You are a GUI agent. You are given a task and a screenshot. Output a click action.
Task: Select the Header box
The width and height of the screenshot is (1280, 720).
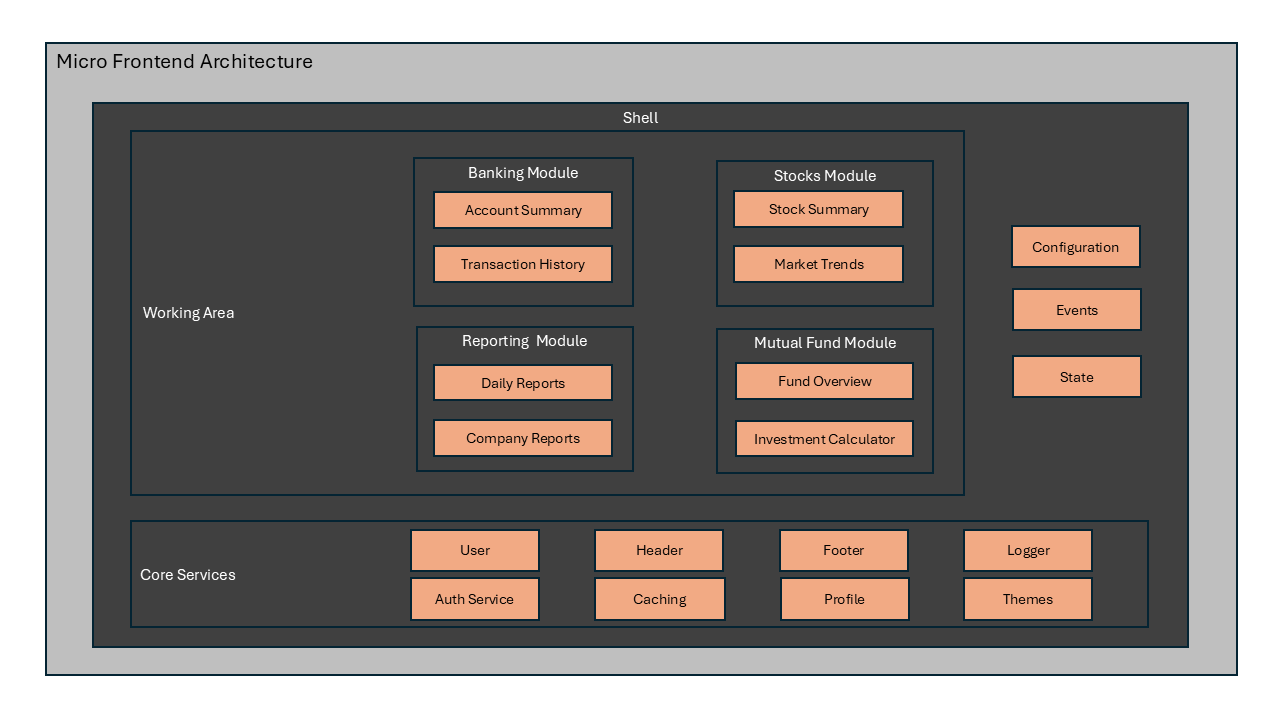point(659,550)
